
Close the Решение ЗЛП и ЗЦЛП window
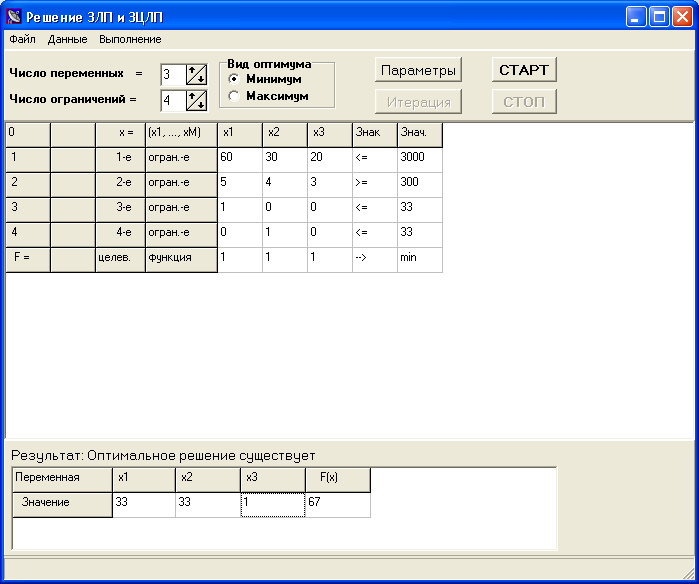click(x=682, y=16)
